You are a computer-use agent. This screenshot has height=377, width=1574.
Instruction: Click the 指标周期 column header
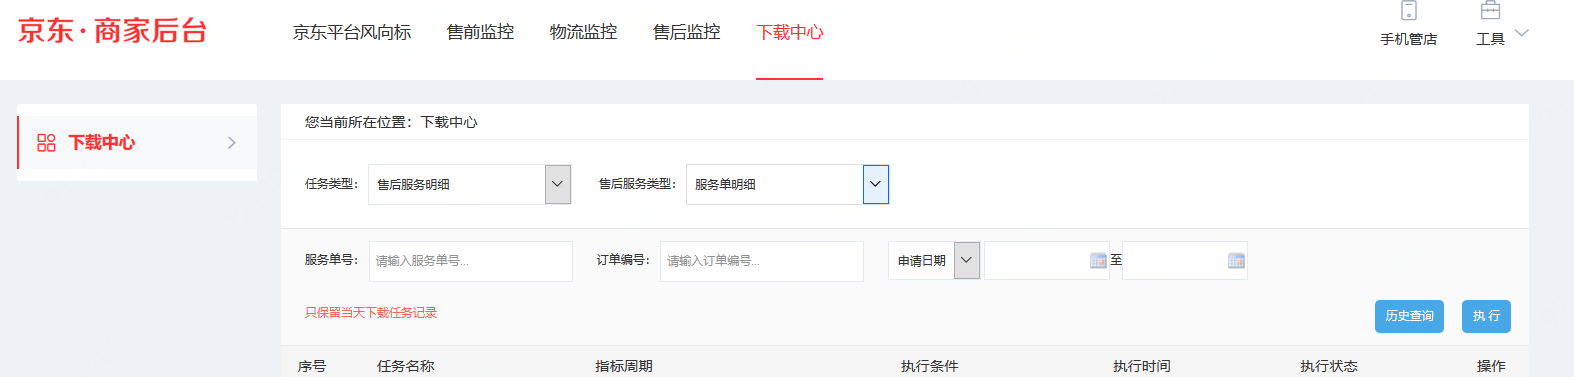pyautogui.click(x=624, y=366)
